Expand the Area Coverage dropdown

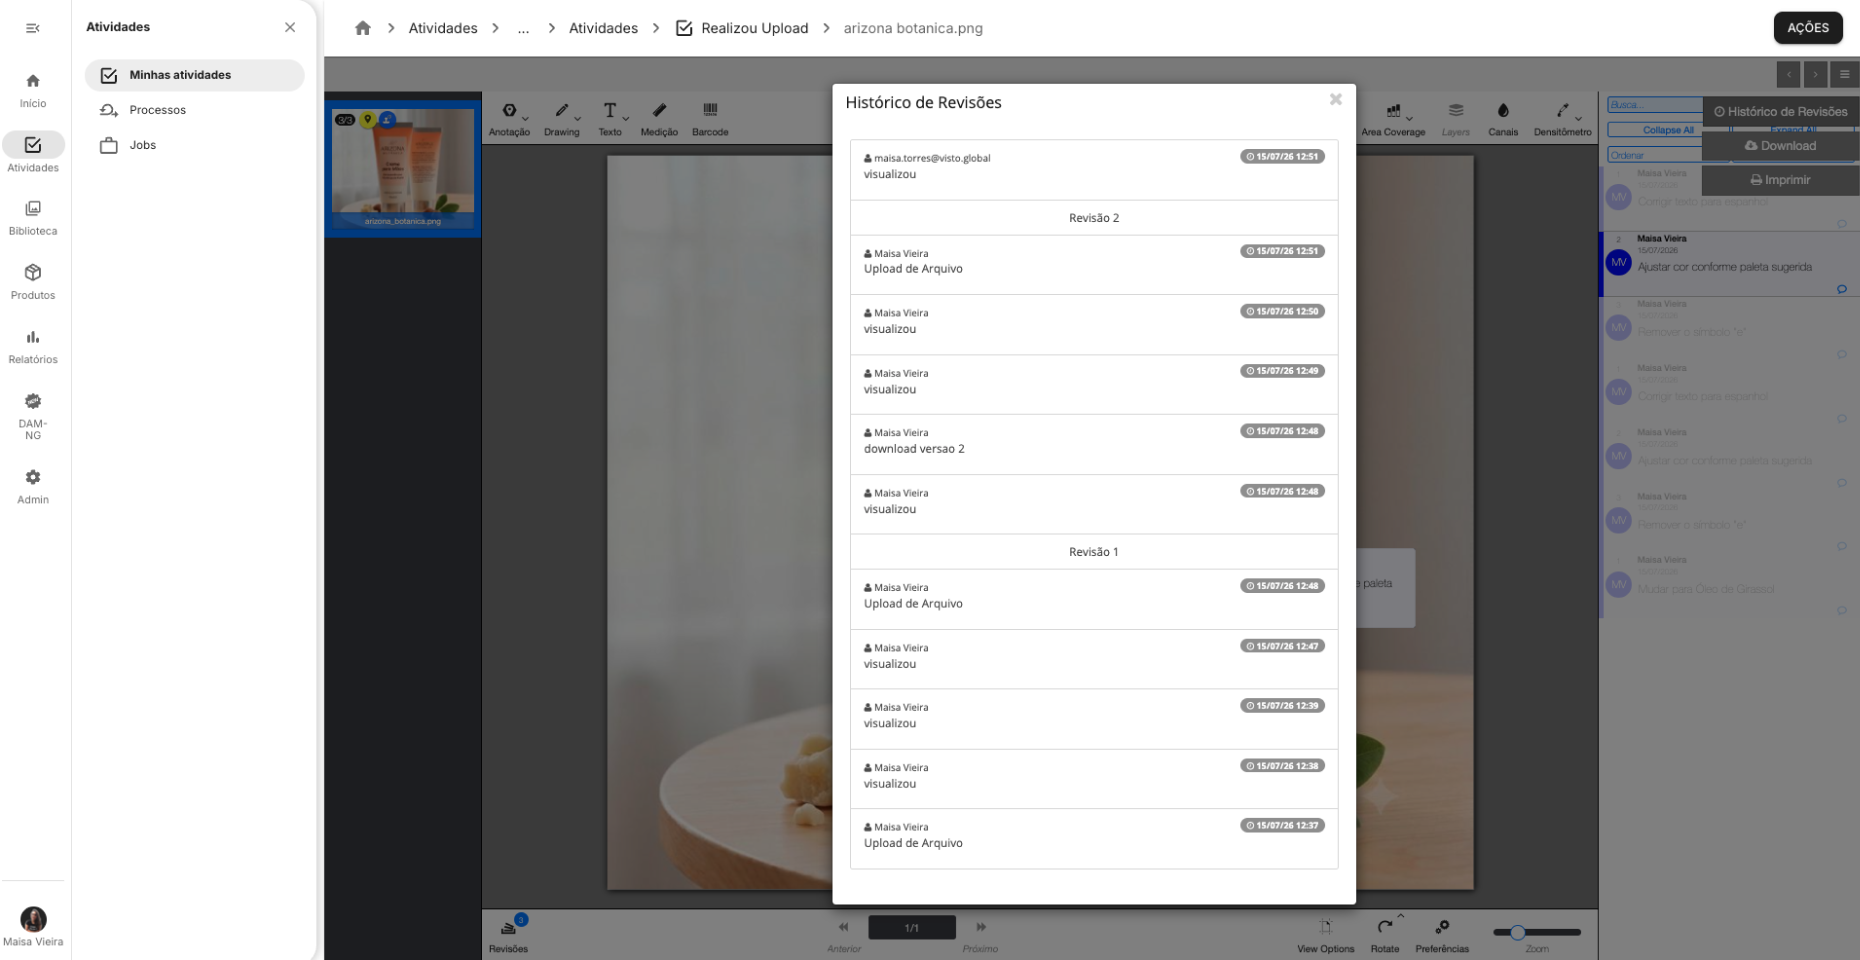pos(1409,119)
